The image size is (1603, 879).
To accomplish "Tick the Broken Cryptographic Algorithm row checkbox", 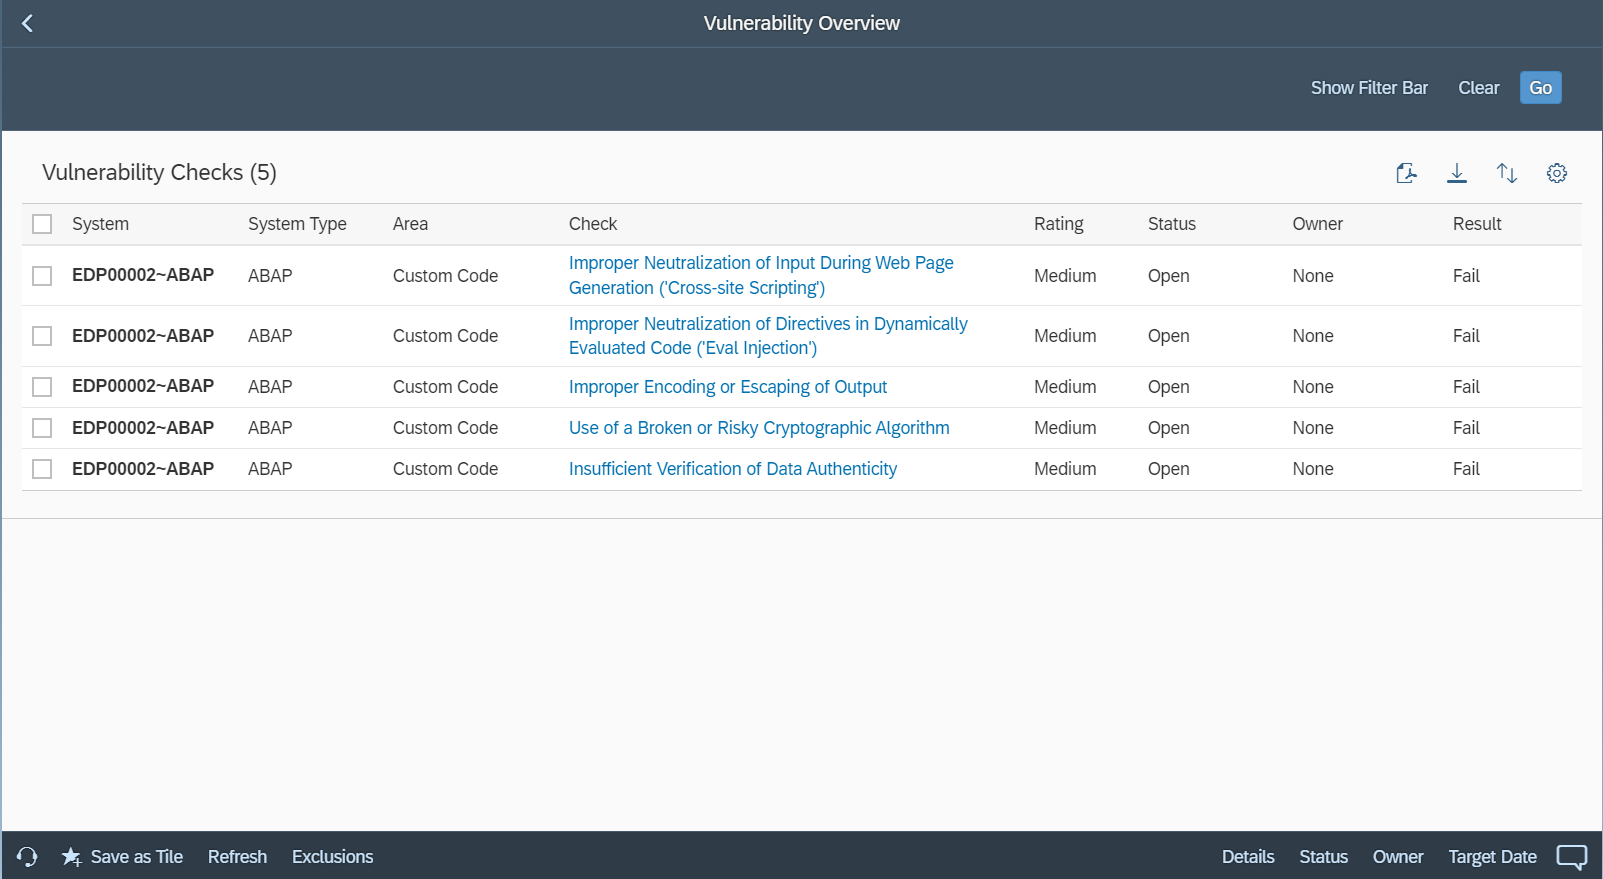I will [42, 428].
